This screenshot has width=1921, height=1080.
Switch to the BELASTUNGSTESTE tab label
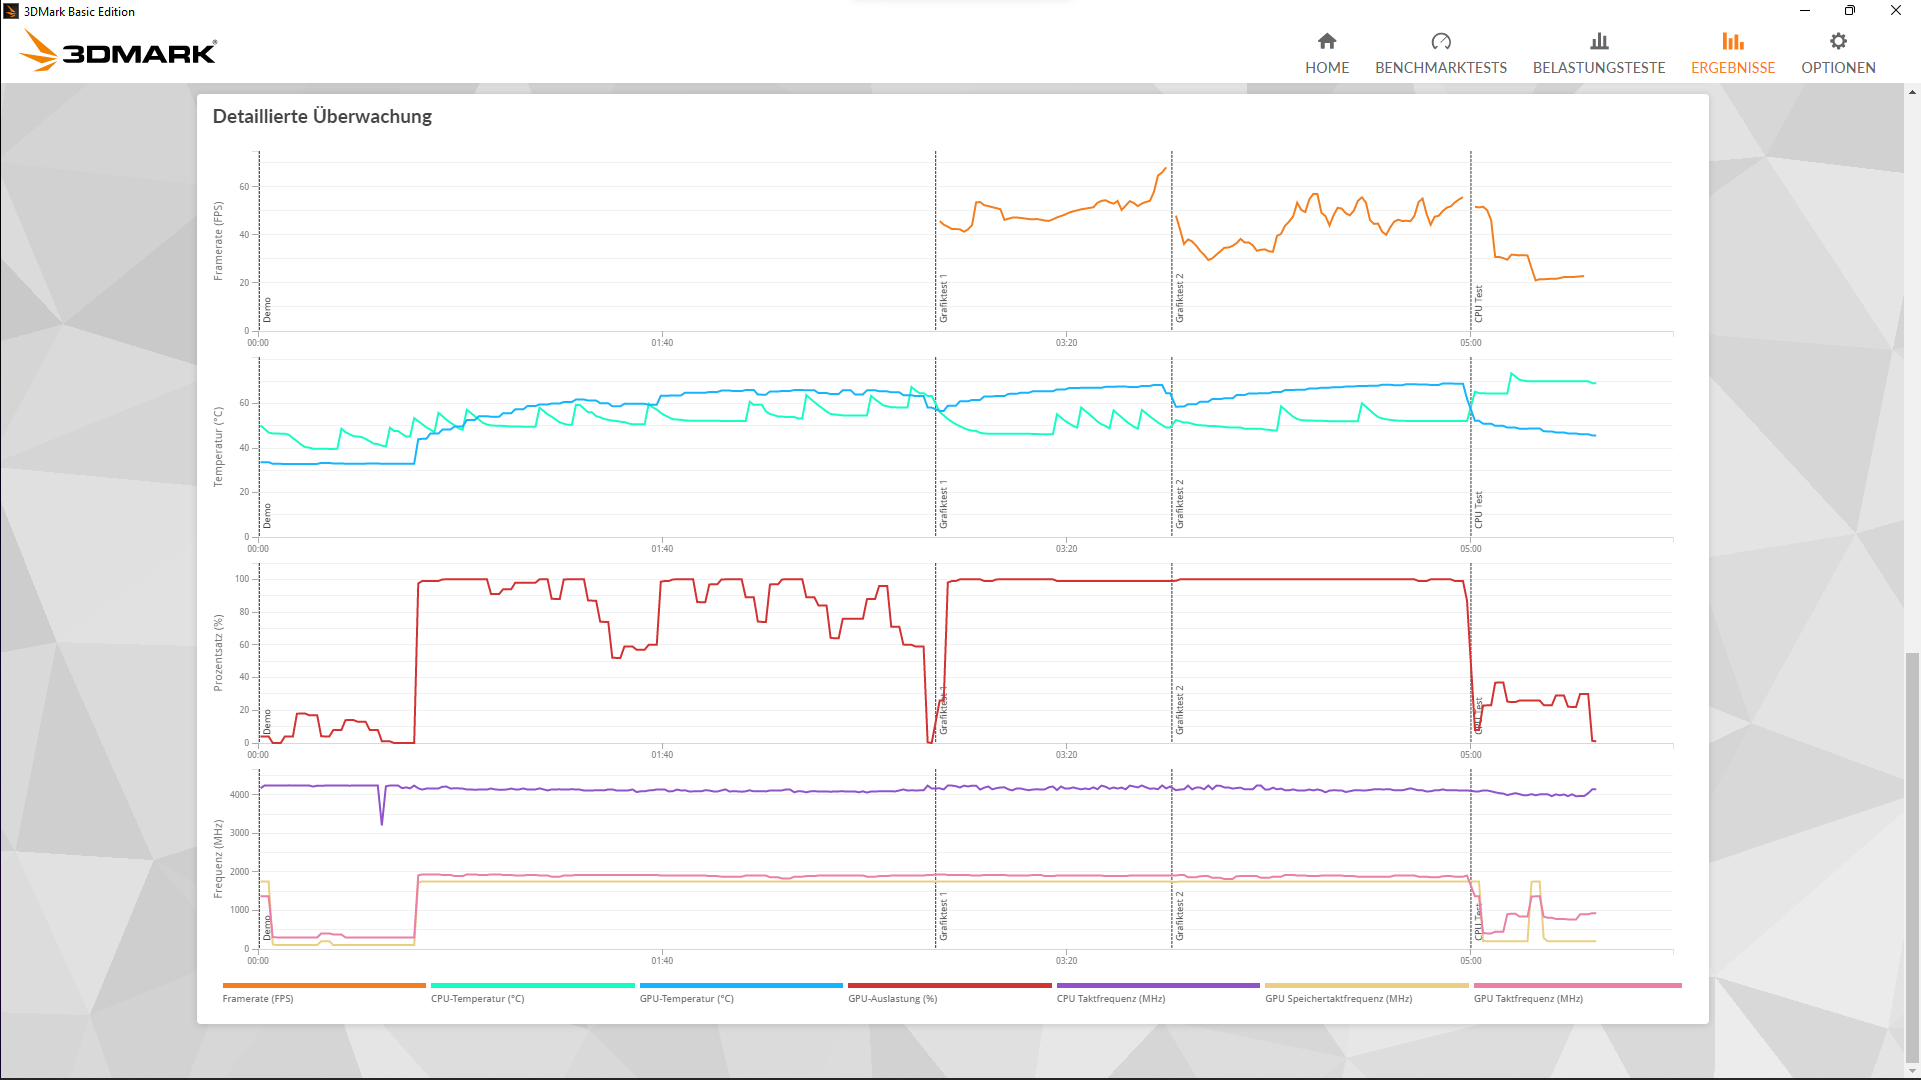[x=1598, y=68]
